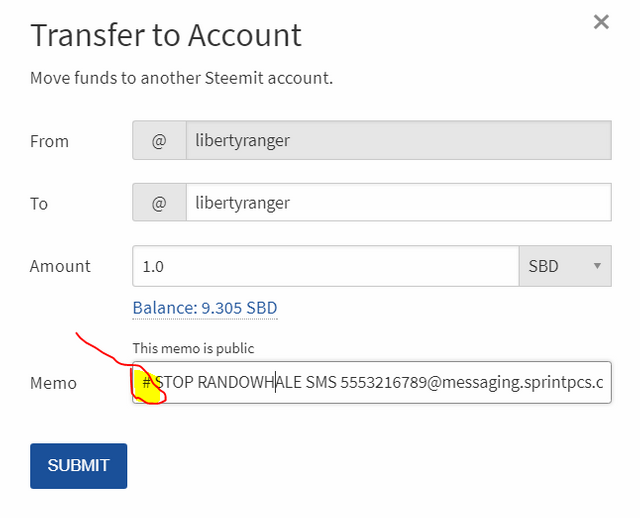Click the yellow highlighted # in memo
Screen dimensions: 640x518
click(146, 382)
